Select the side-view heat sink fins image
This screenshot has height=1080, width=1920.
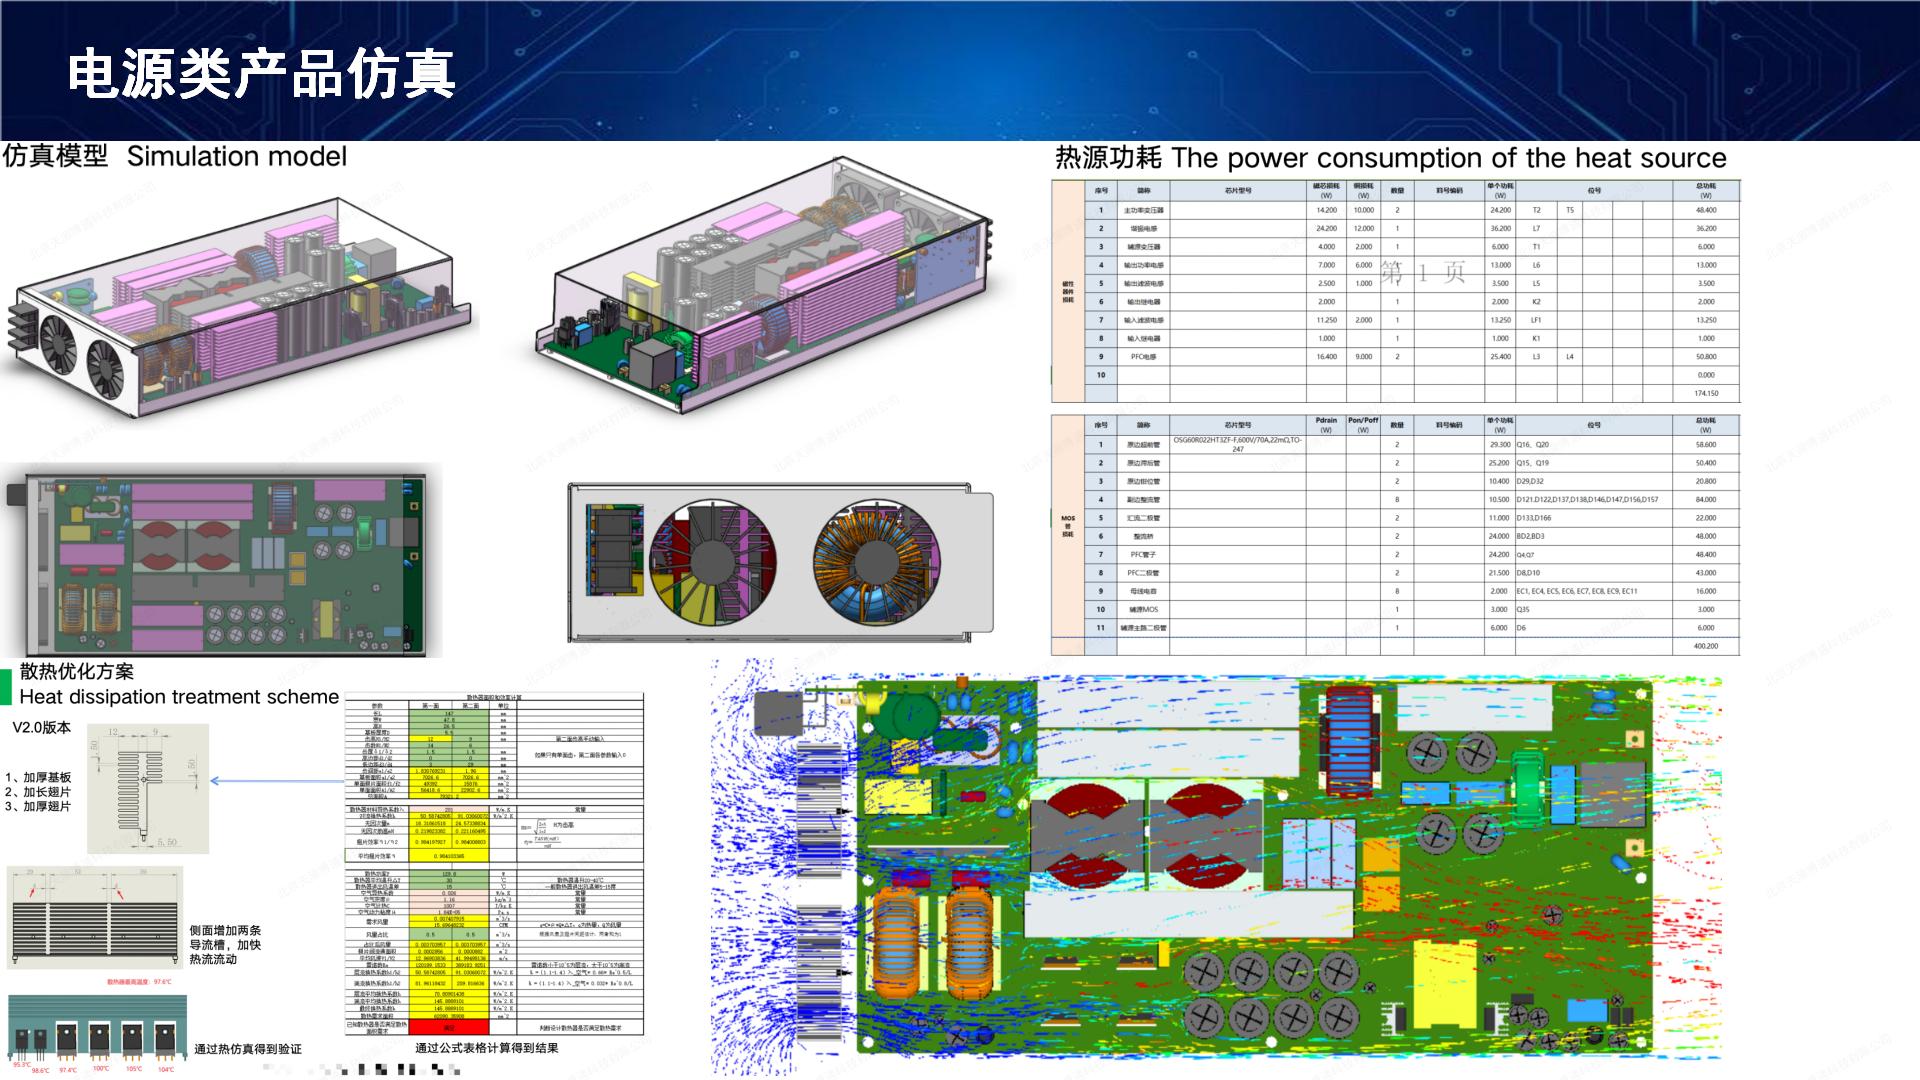click(x=96, y=917)
